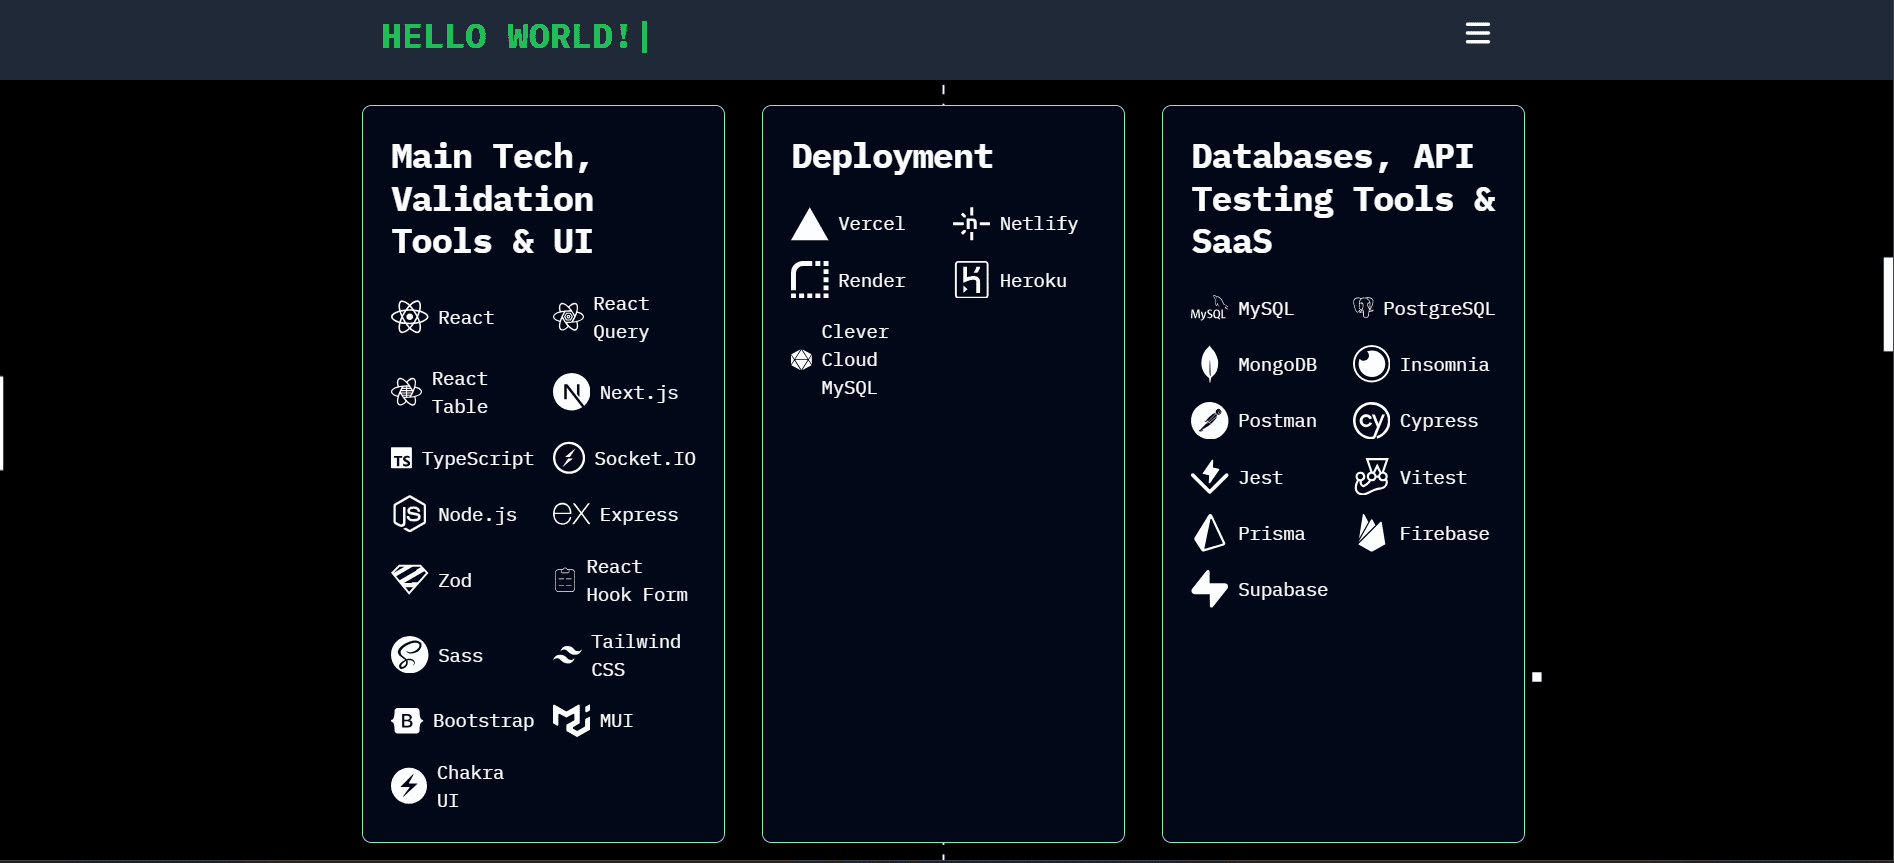The width and height of the screenshot is (1894, 863).
Task: Select the "React" label text
Action: coord(466,317)
